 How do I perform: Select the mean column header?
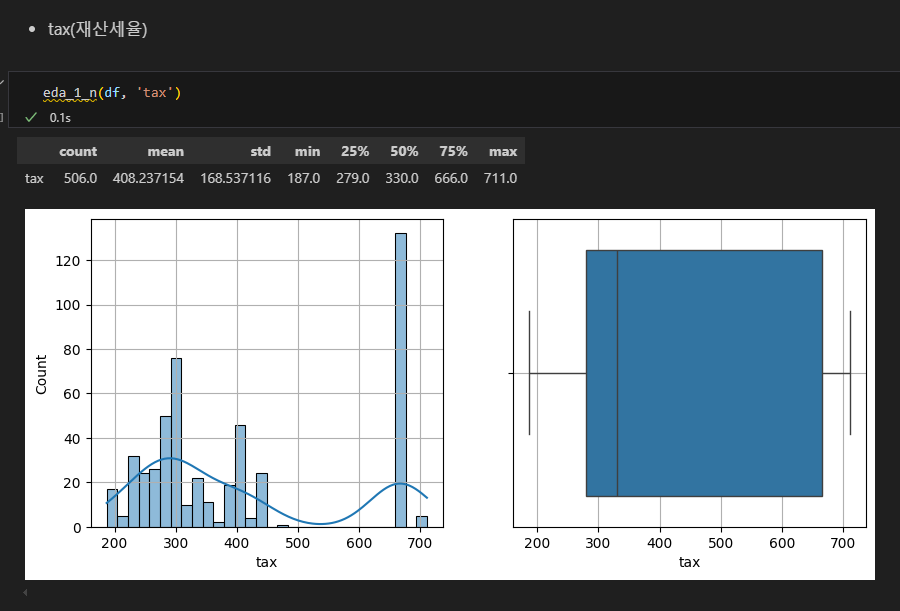point(165,152)
